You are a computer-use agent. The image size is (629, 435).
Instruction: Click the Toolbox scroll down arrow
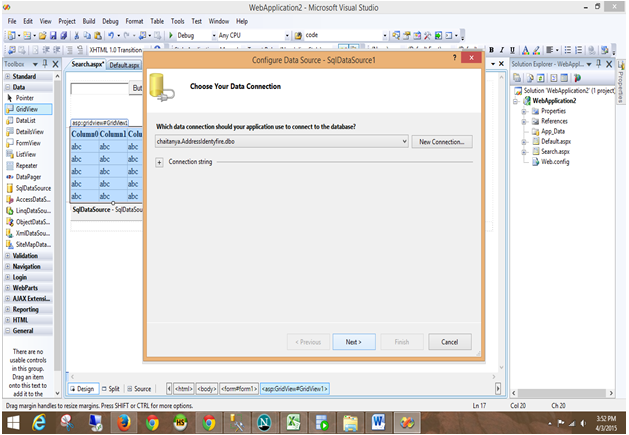click(x=57, y=394)
